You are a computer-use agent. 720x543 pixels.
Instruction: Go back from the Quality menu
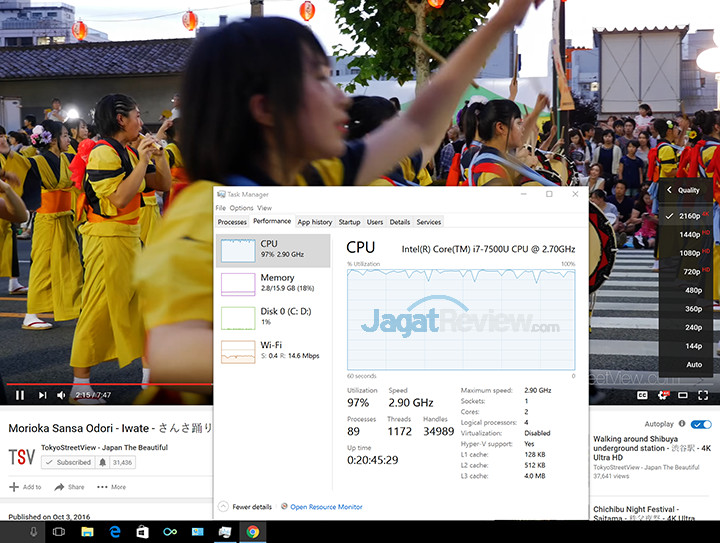(670, 190)
